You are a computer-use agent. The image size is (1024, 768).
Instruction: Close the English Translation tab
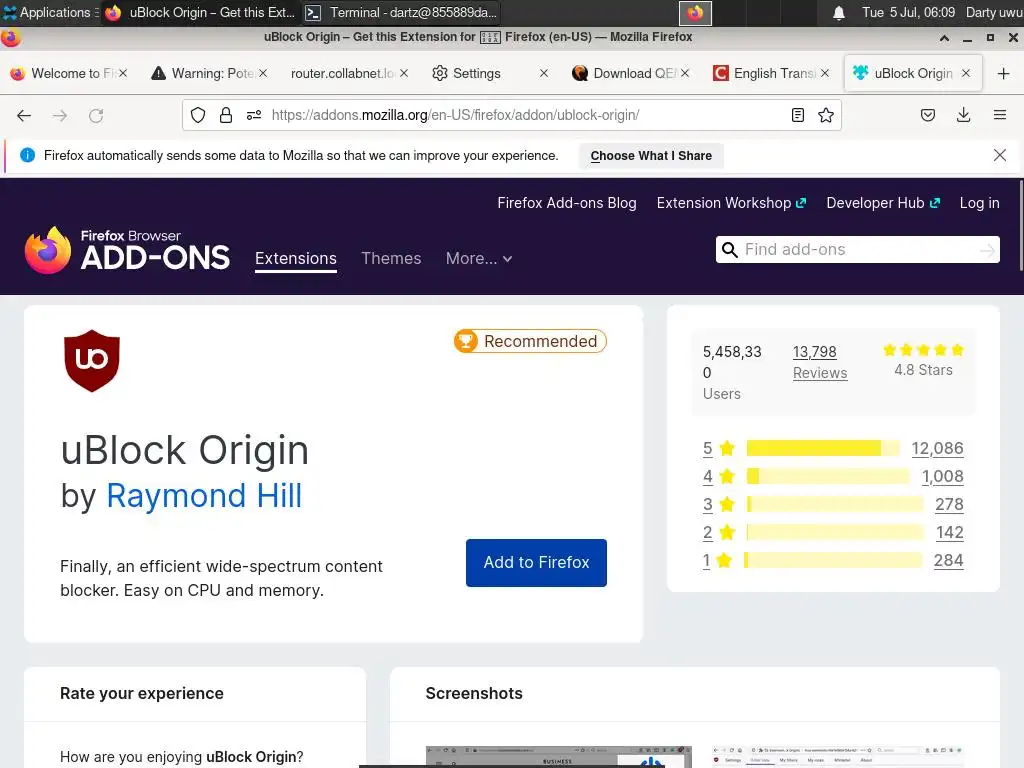tap(825, 73)
